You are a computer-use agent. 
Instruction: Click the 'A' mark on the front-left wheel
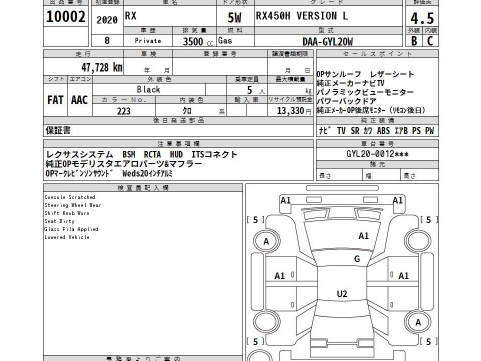pyautogui.click(x=266, y=241)
